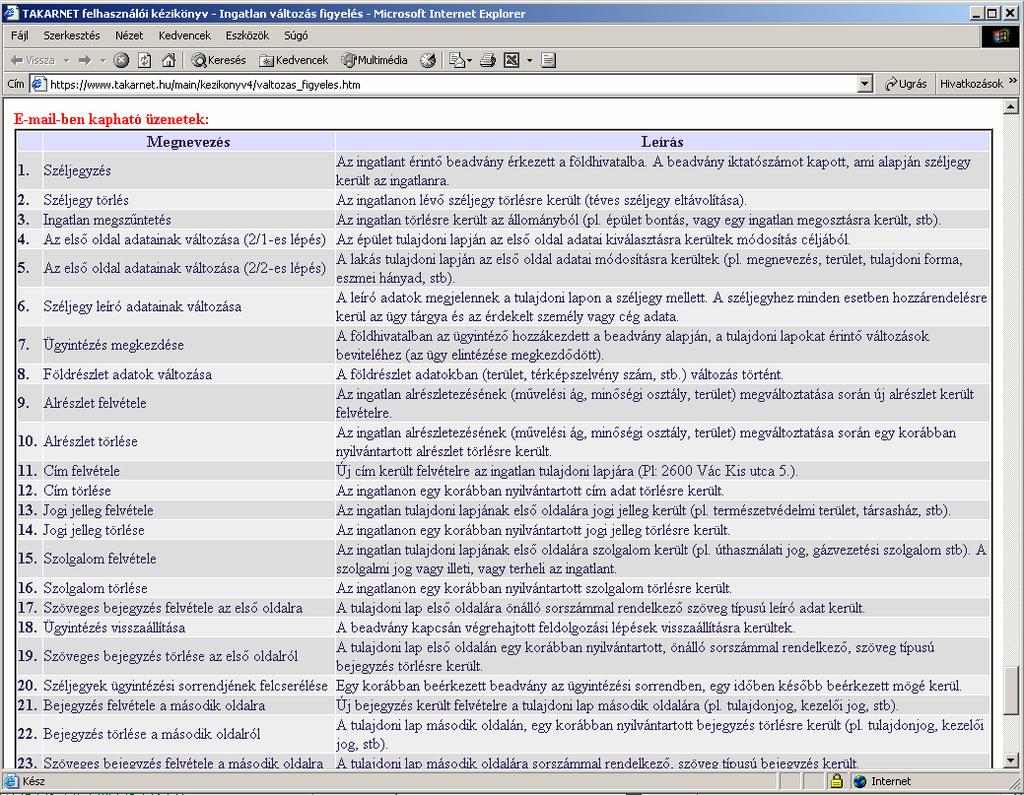Go to the Home page icon
The height and width of the screenshot is (795, 1024).
pyautogui.click(x=168, y=61)
